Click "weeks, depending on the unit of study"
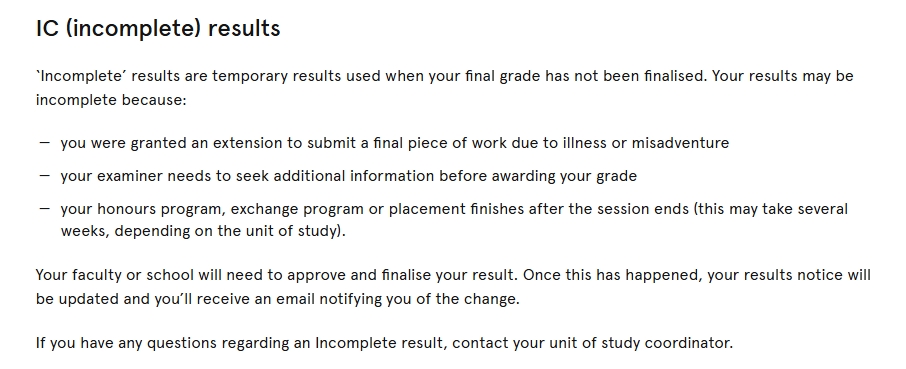906x369 pixels. click(198, 231)
